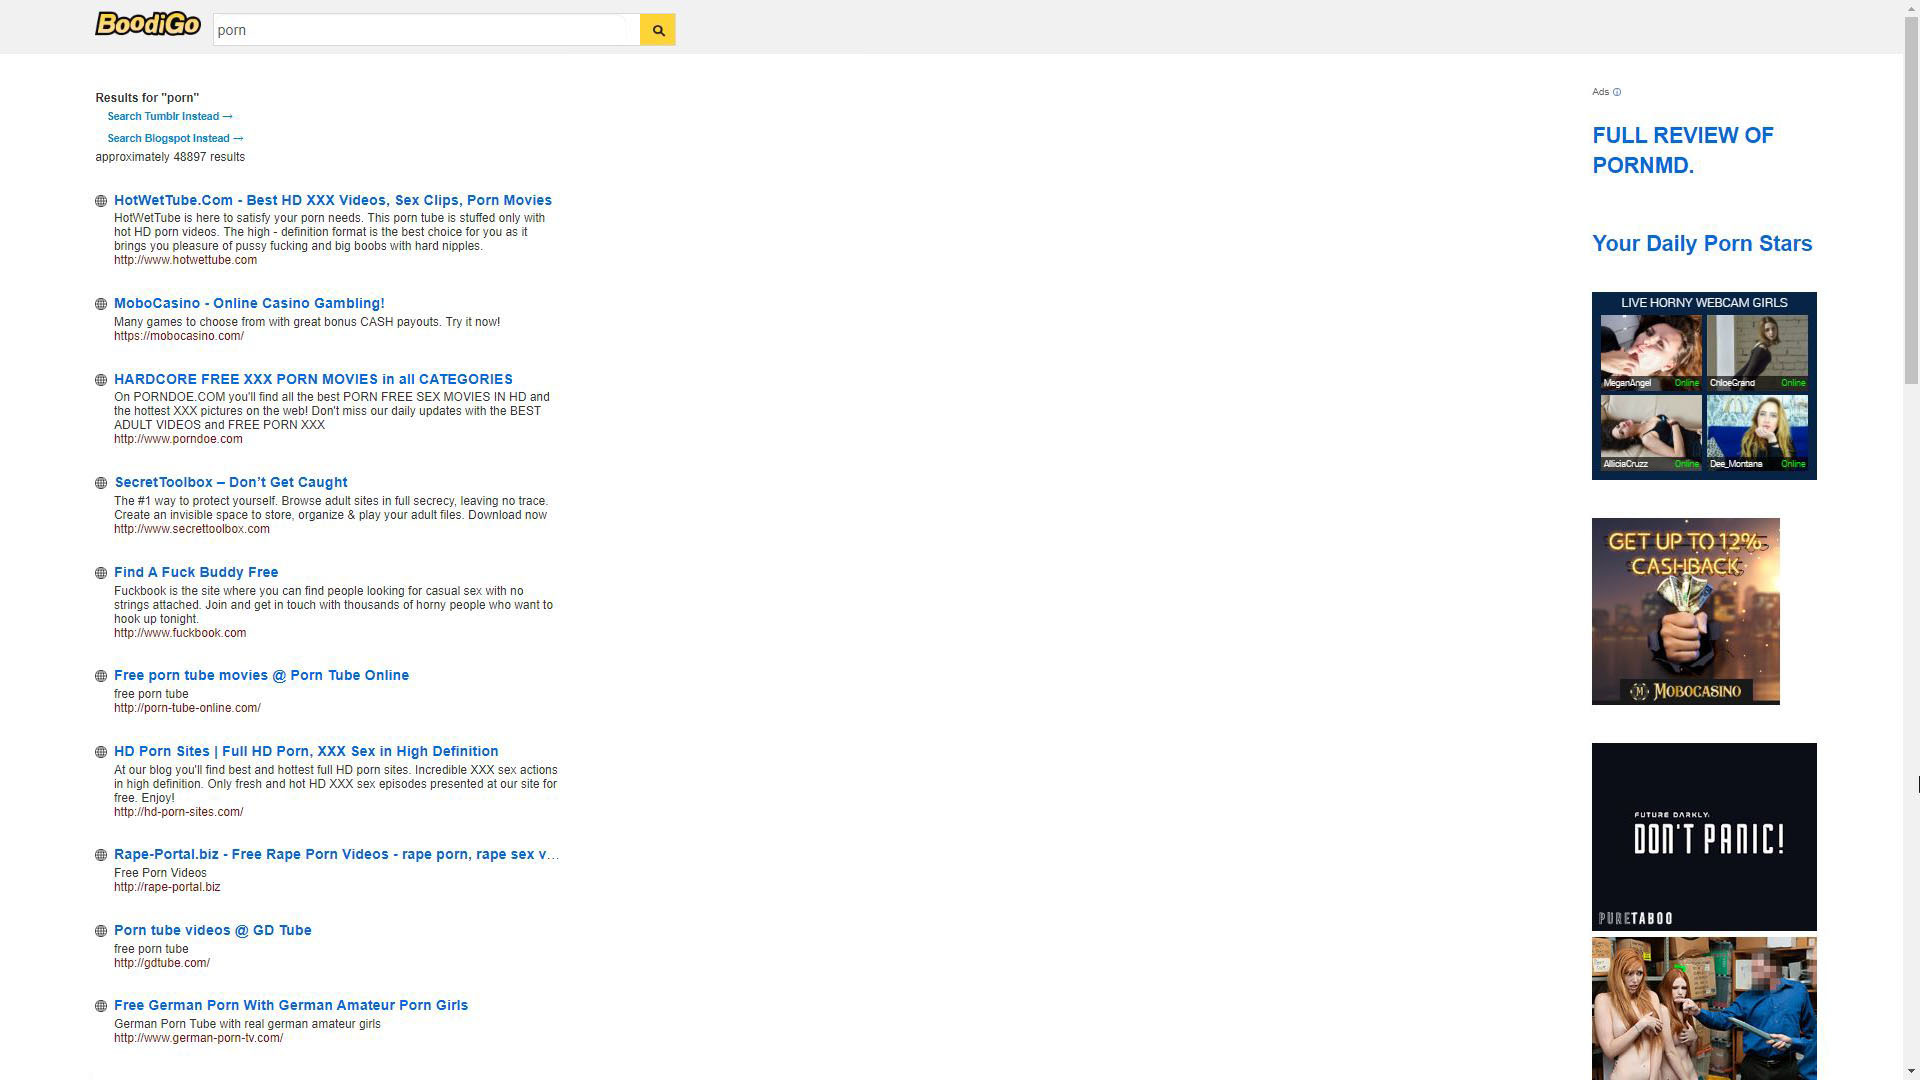Focus the search query input field
This screenshot has height=1080, width=1920.
point(426,30)
